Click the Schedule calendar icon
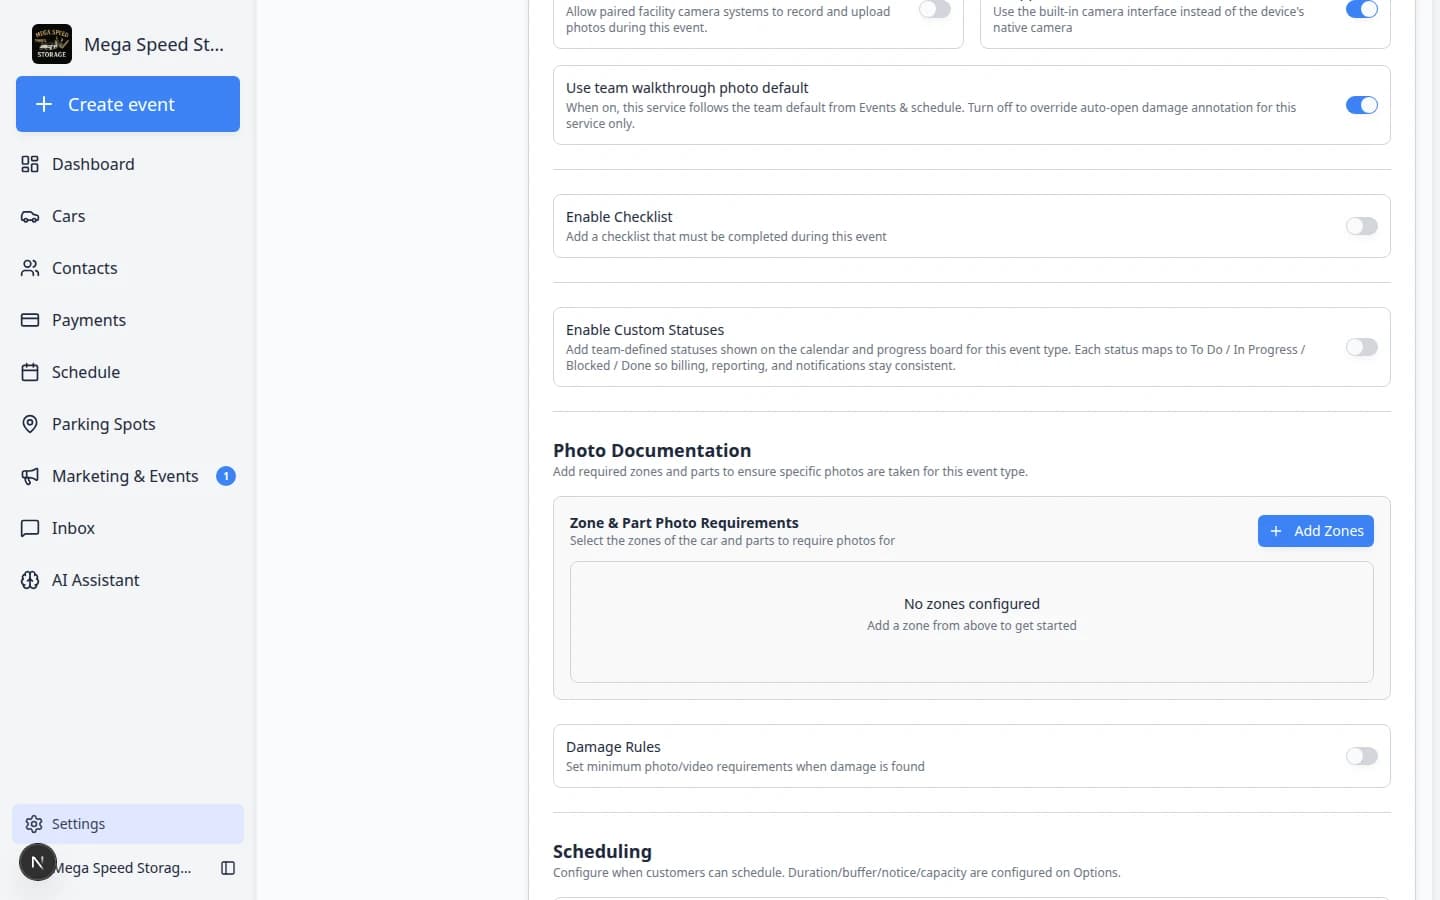This screenshot has width=1440, height=900. point(30,372)
